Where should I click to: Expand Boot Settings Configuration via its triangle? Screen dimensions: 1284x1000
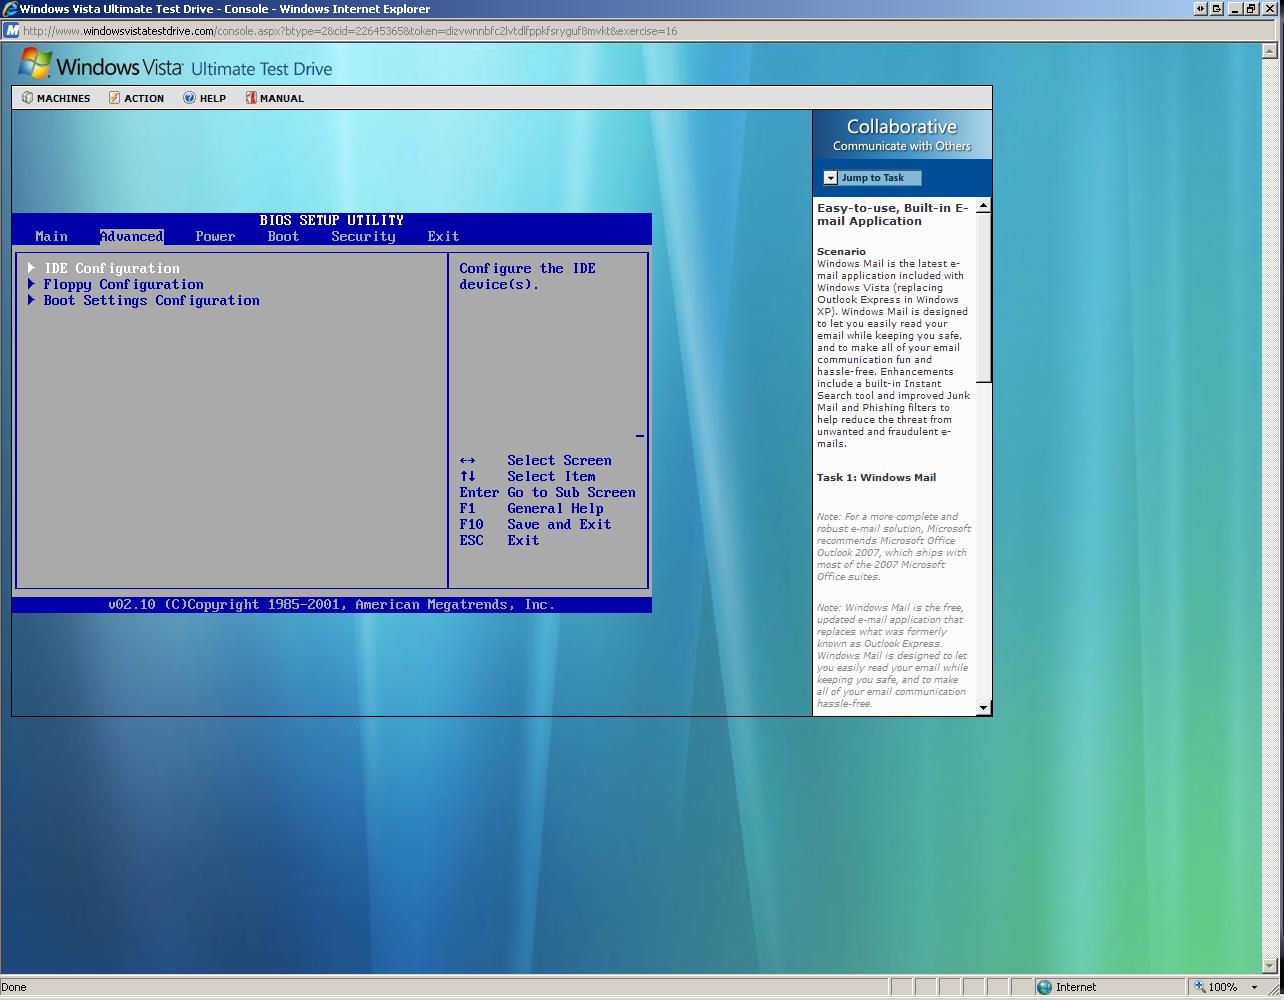(32, 300)
